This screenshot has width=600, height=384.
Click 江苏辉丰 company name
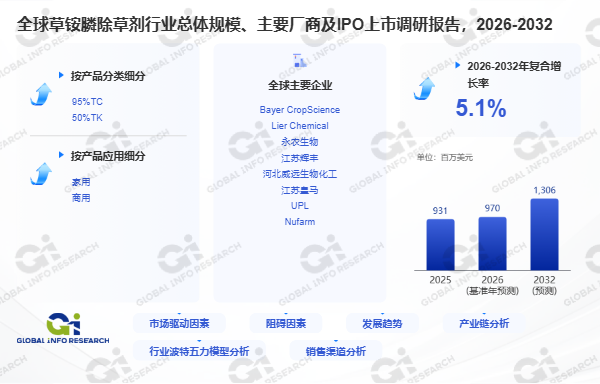click(x=300, y=158)
